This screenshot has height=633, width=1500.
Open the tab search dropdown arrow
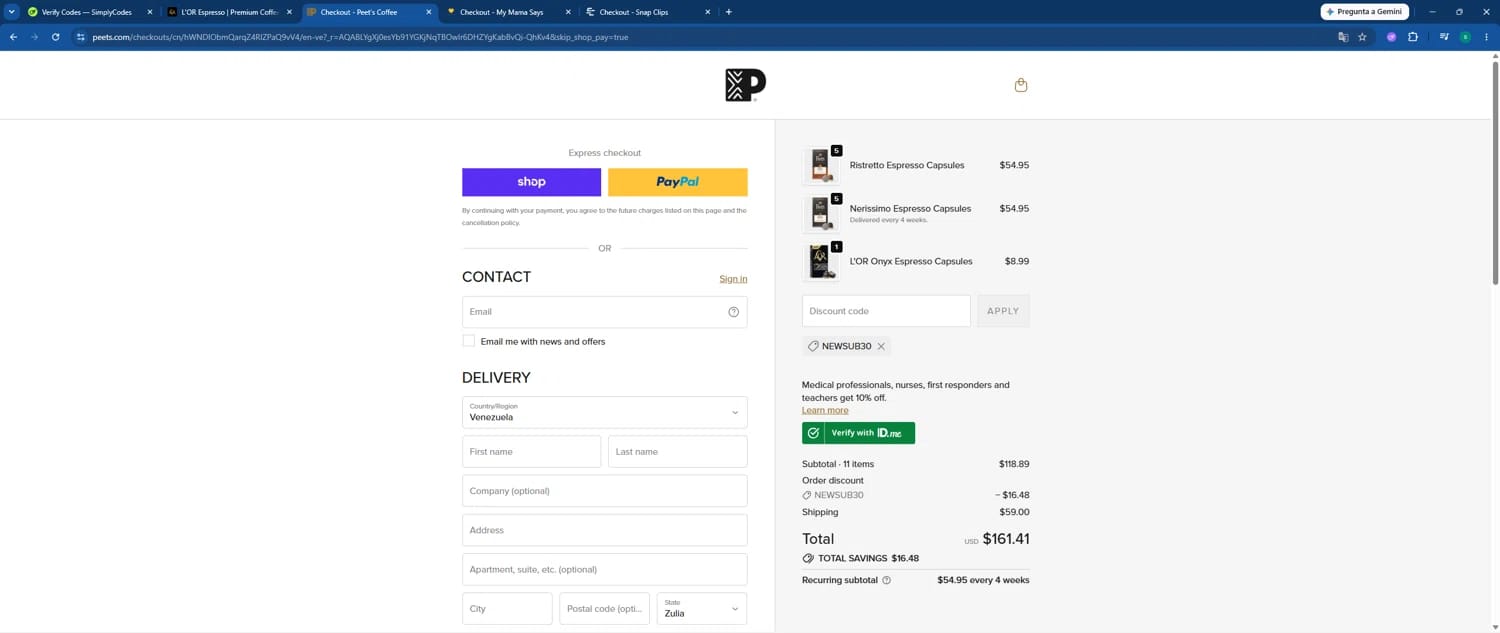coord(11,12)
